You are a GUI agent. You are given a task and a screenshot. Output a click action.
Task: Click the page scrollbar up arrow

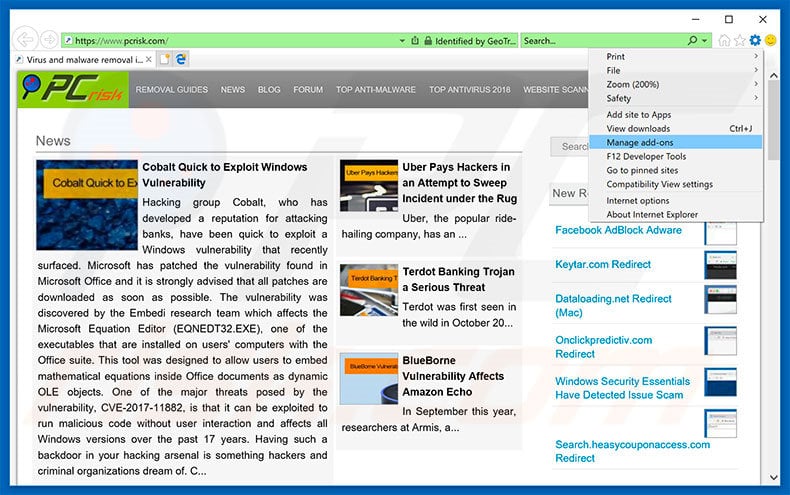pyautogui.click(x=773, y=76)
